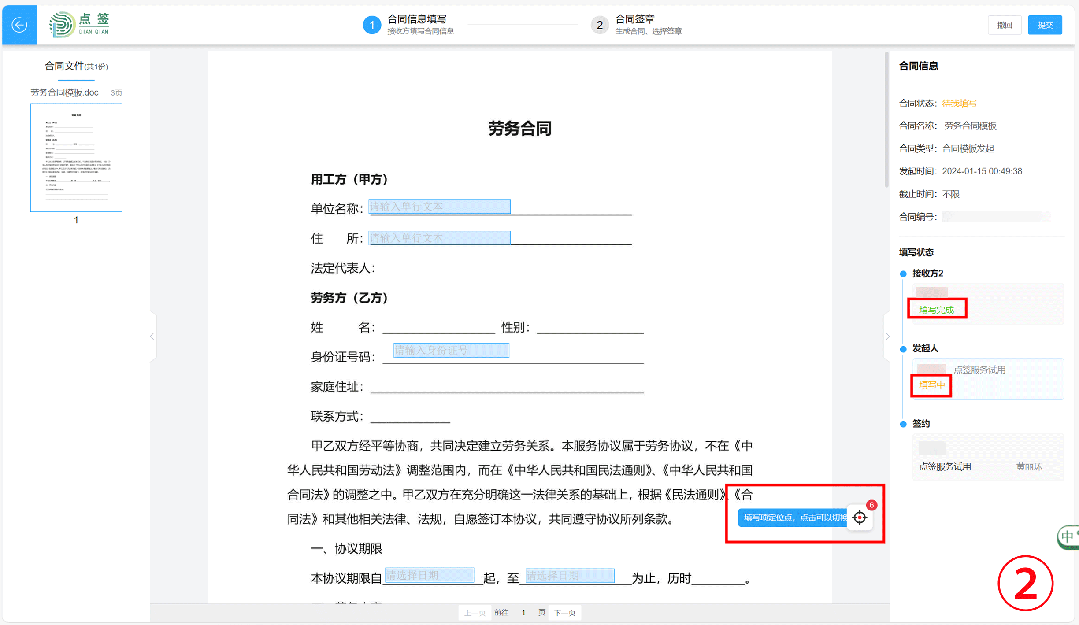Click the 合同信息 panel heading

click(x=919, y=66)
